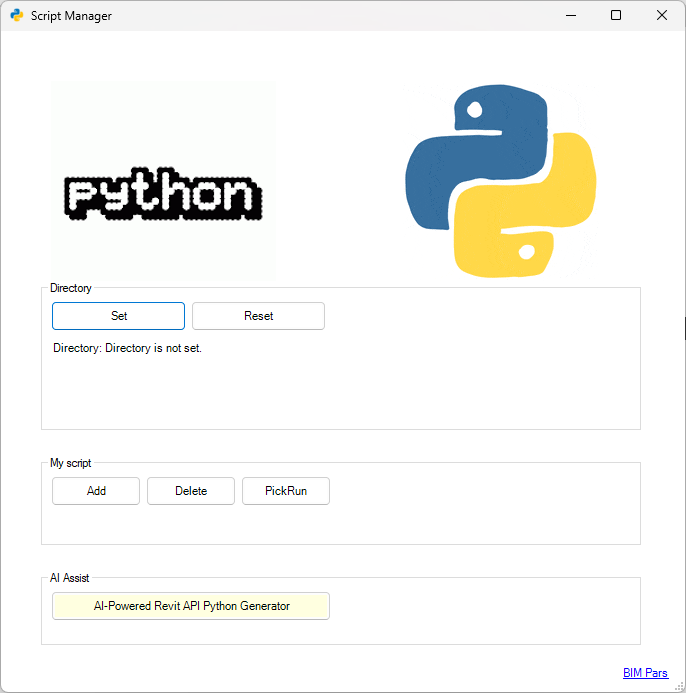This screenshot has width=686, height=693.
Task: Delete the selected script
Action: coord(191,491)
